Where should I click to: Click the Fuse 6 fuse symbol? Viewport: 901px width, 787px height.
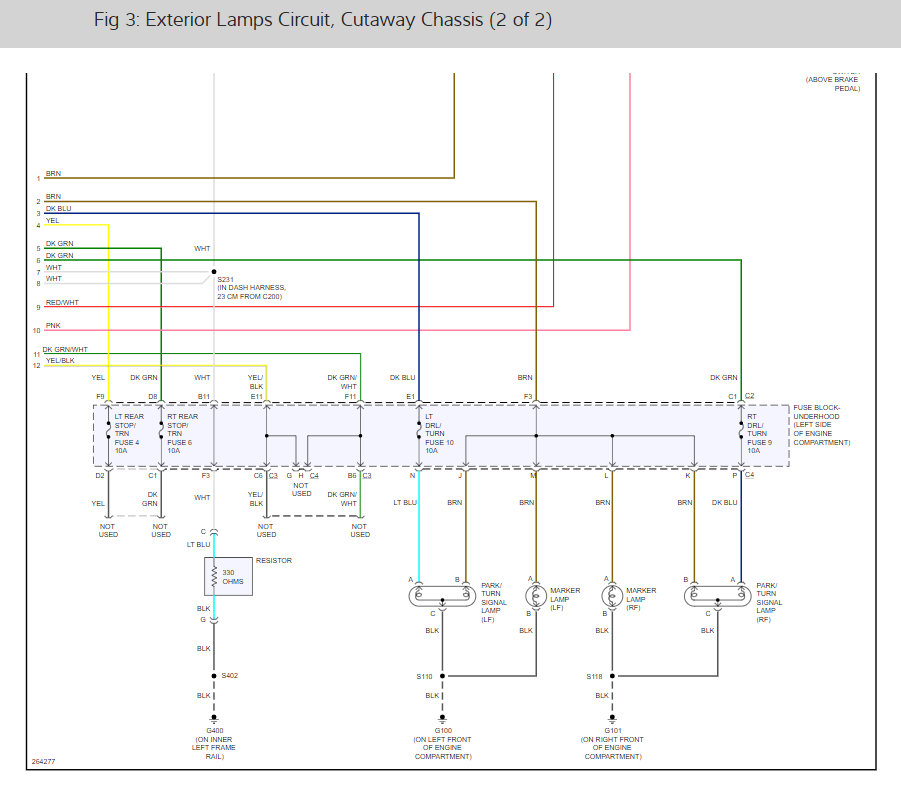[x=161, y=431]
